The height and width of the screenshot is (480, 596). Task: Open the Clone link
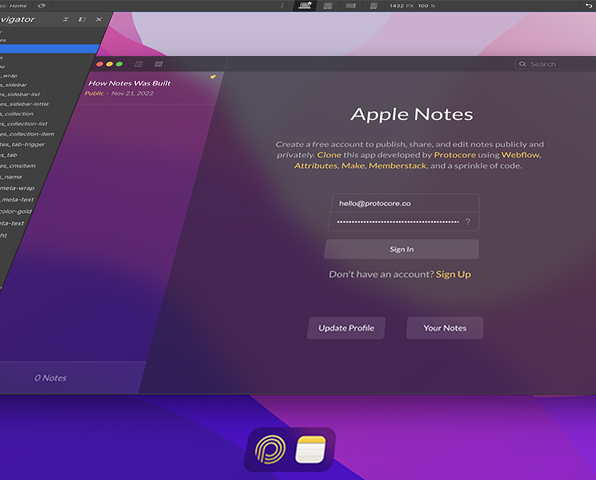[x=329, y=155]
